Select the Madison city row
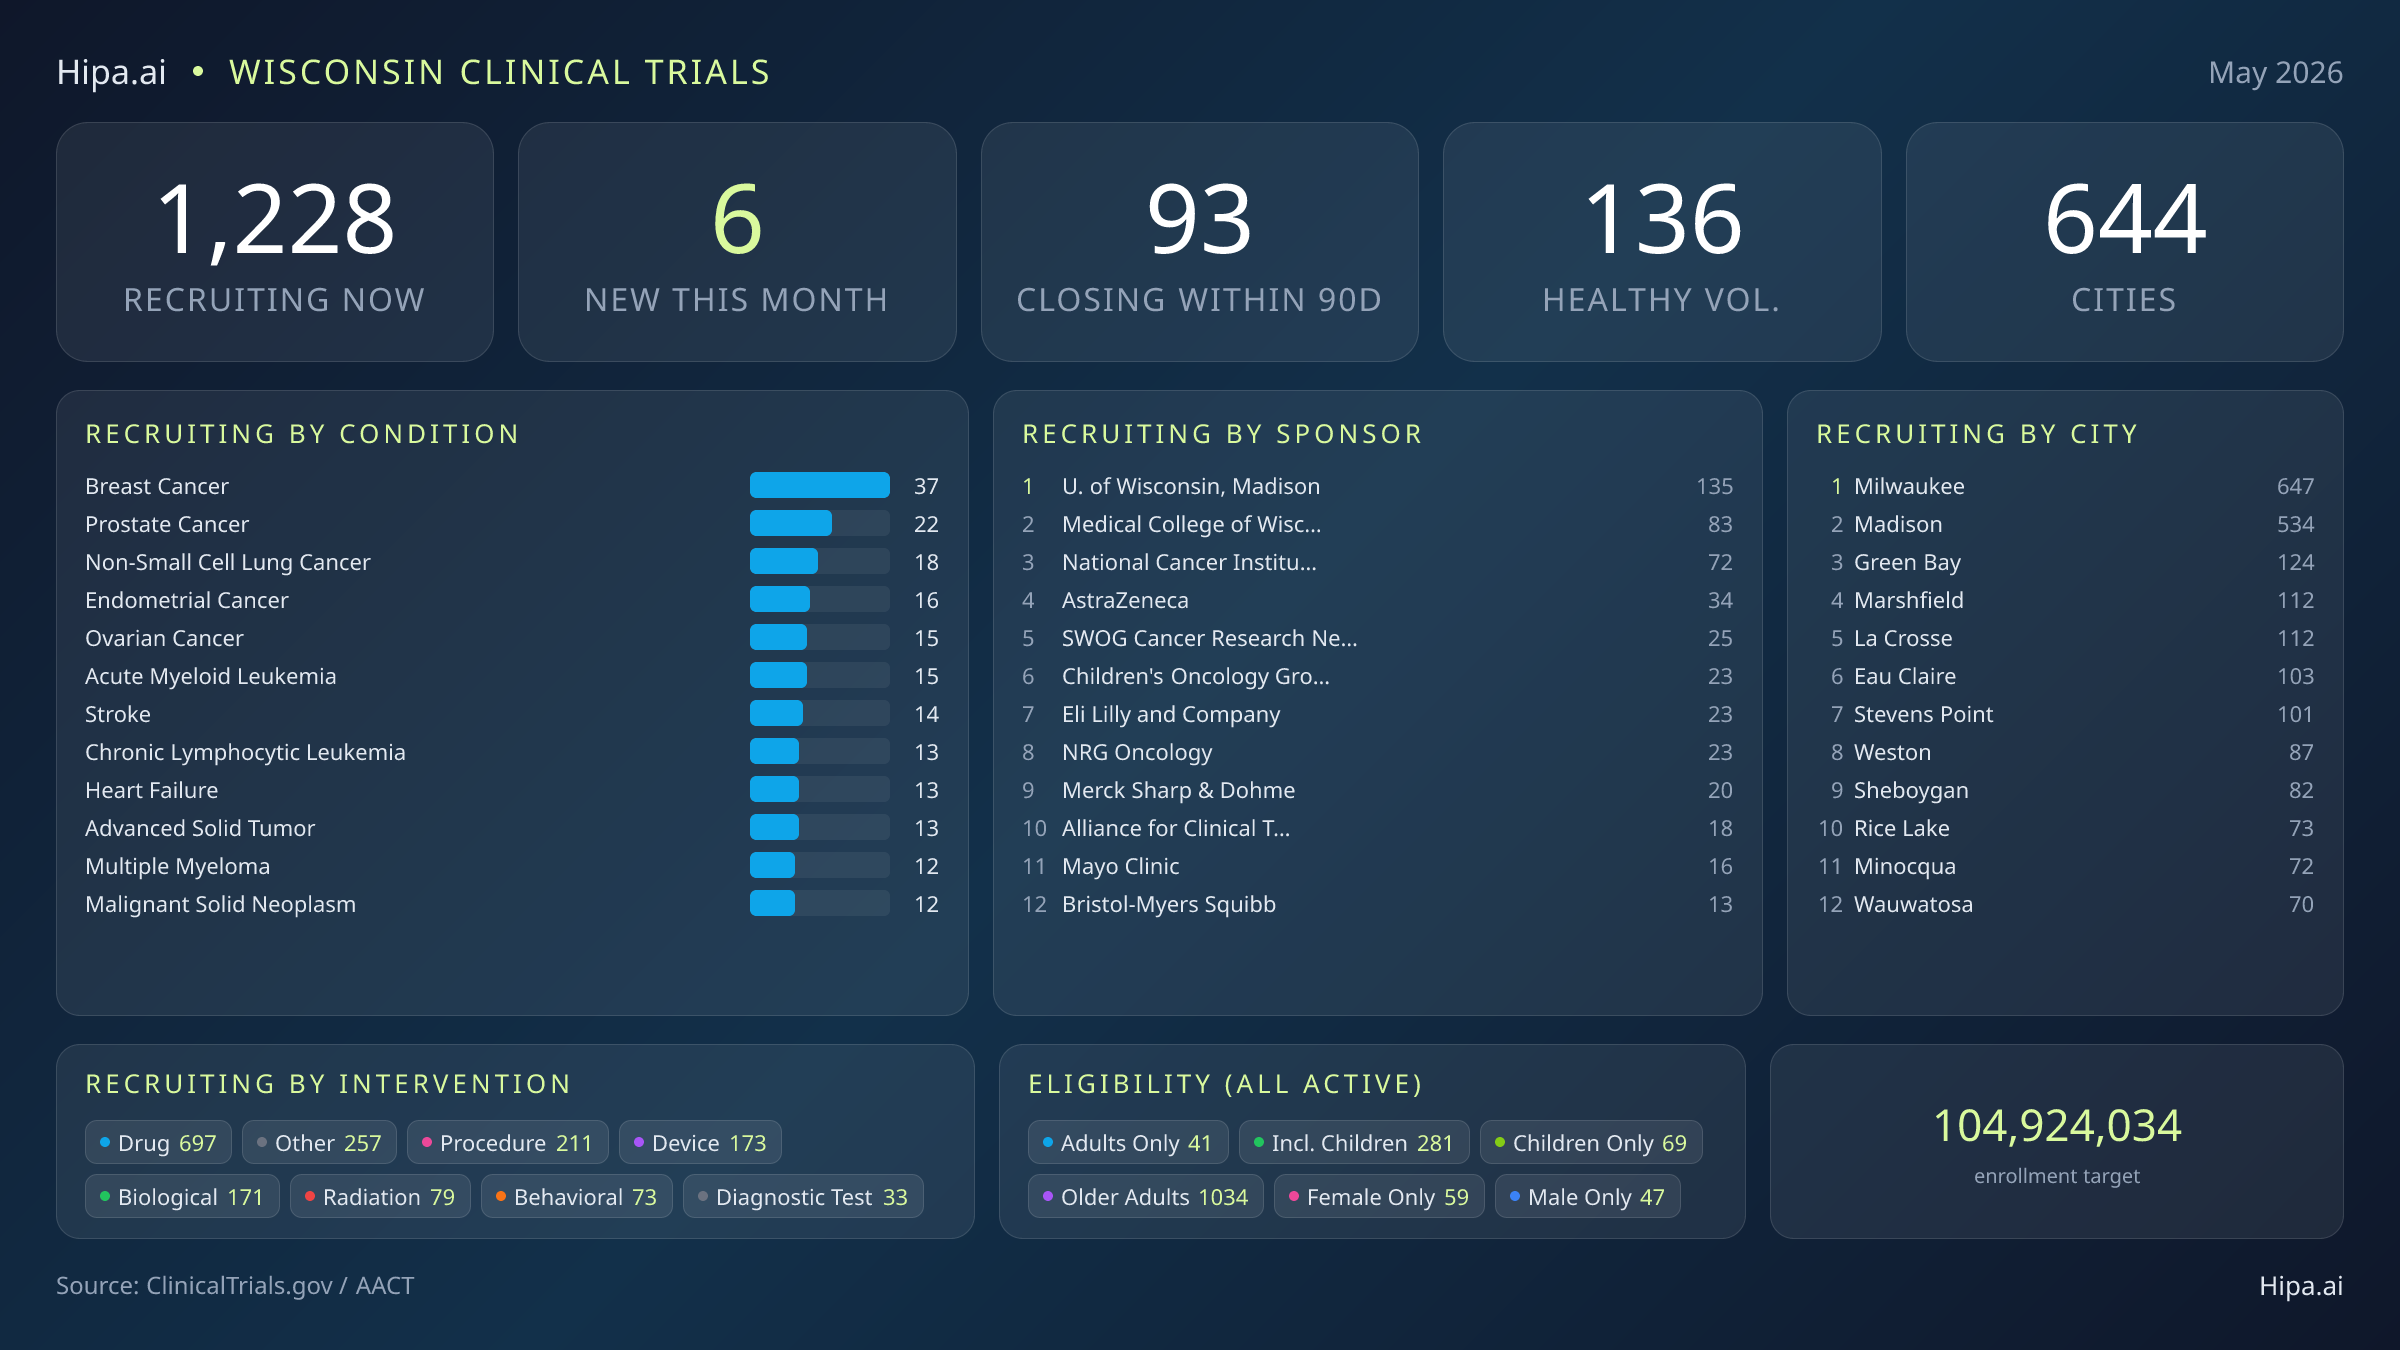2400x1350 pixels. [x=2065, y=524]
